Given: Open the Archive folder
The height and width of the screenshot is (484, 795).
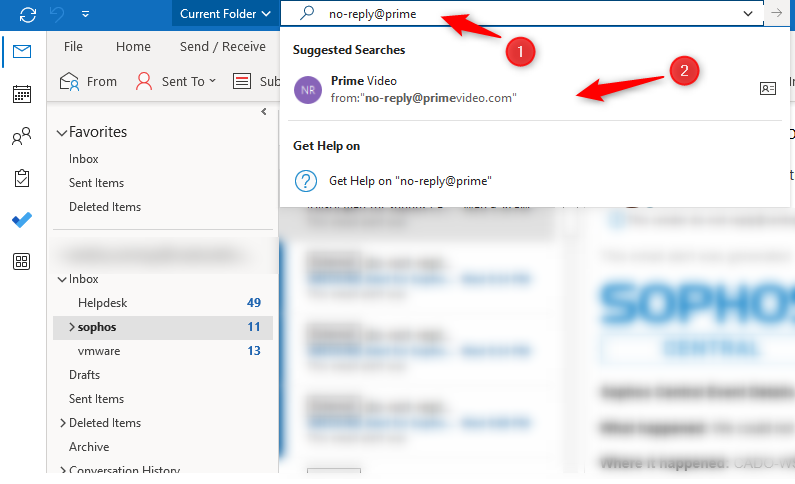Looking at the screenshot, I should coord(89,447).
